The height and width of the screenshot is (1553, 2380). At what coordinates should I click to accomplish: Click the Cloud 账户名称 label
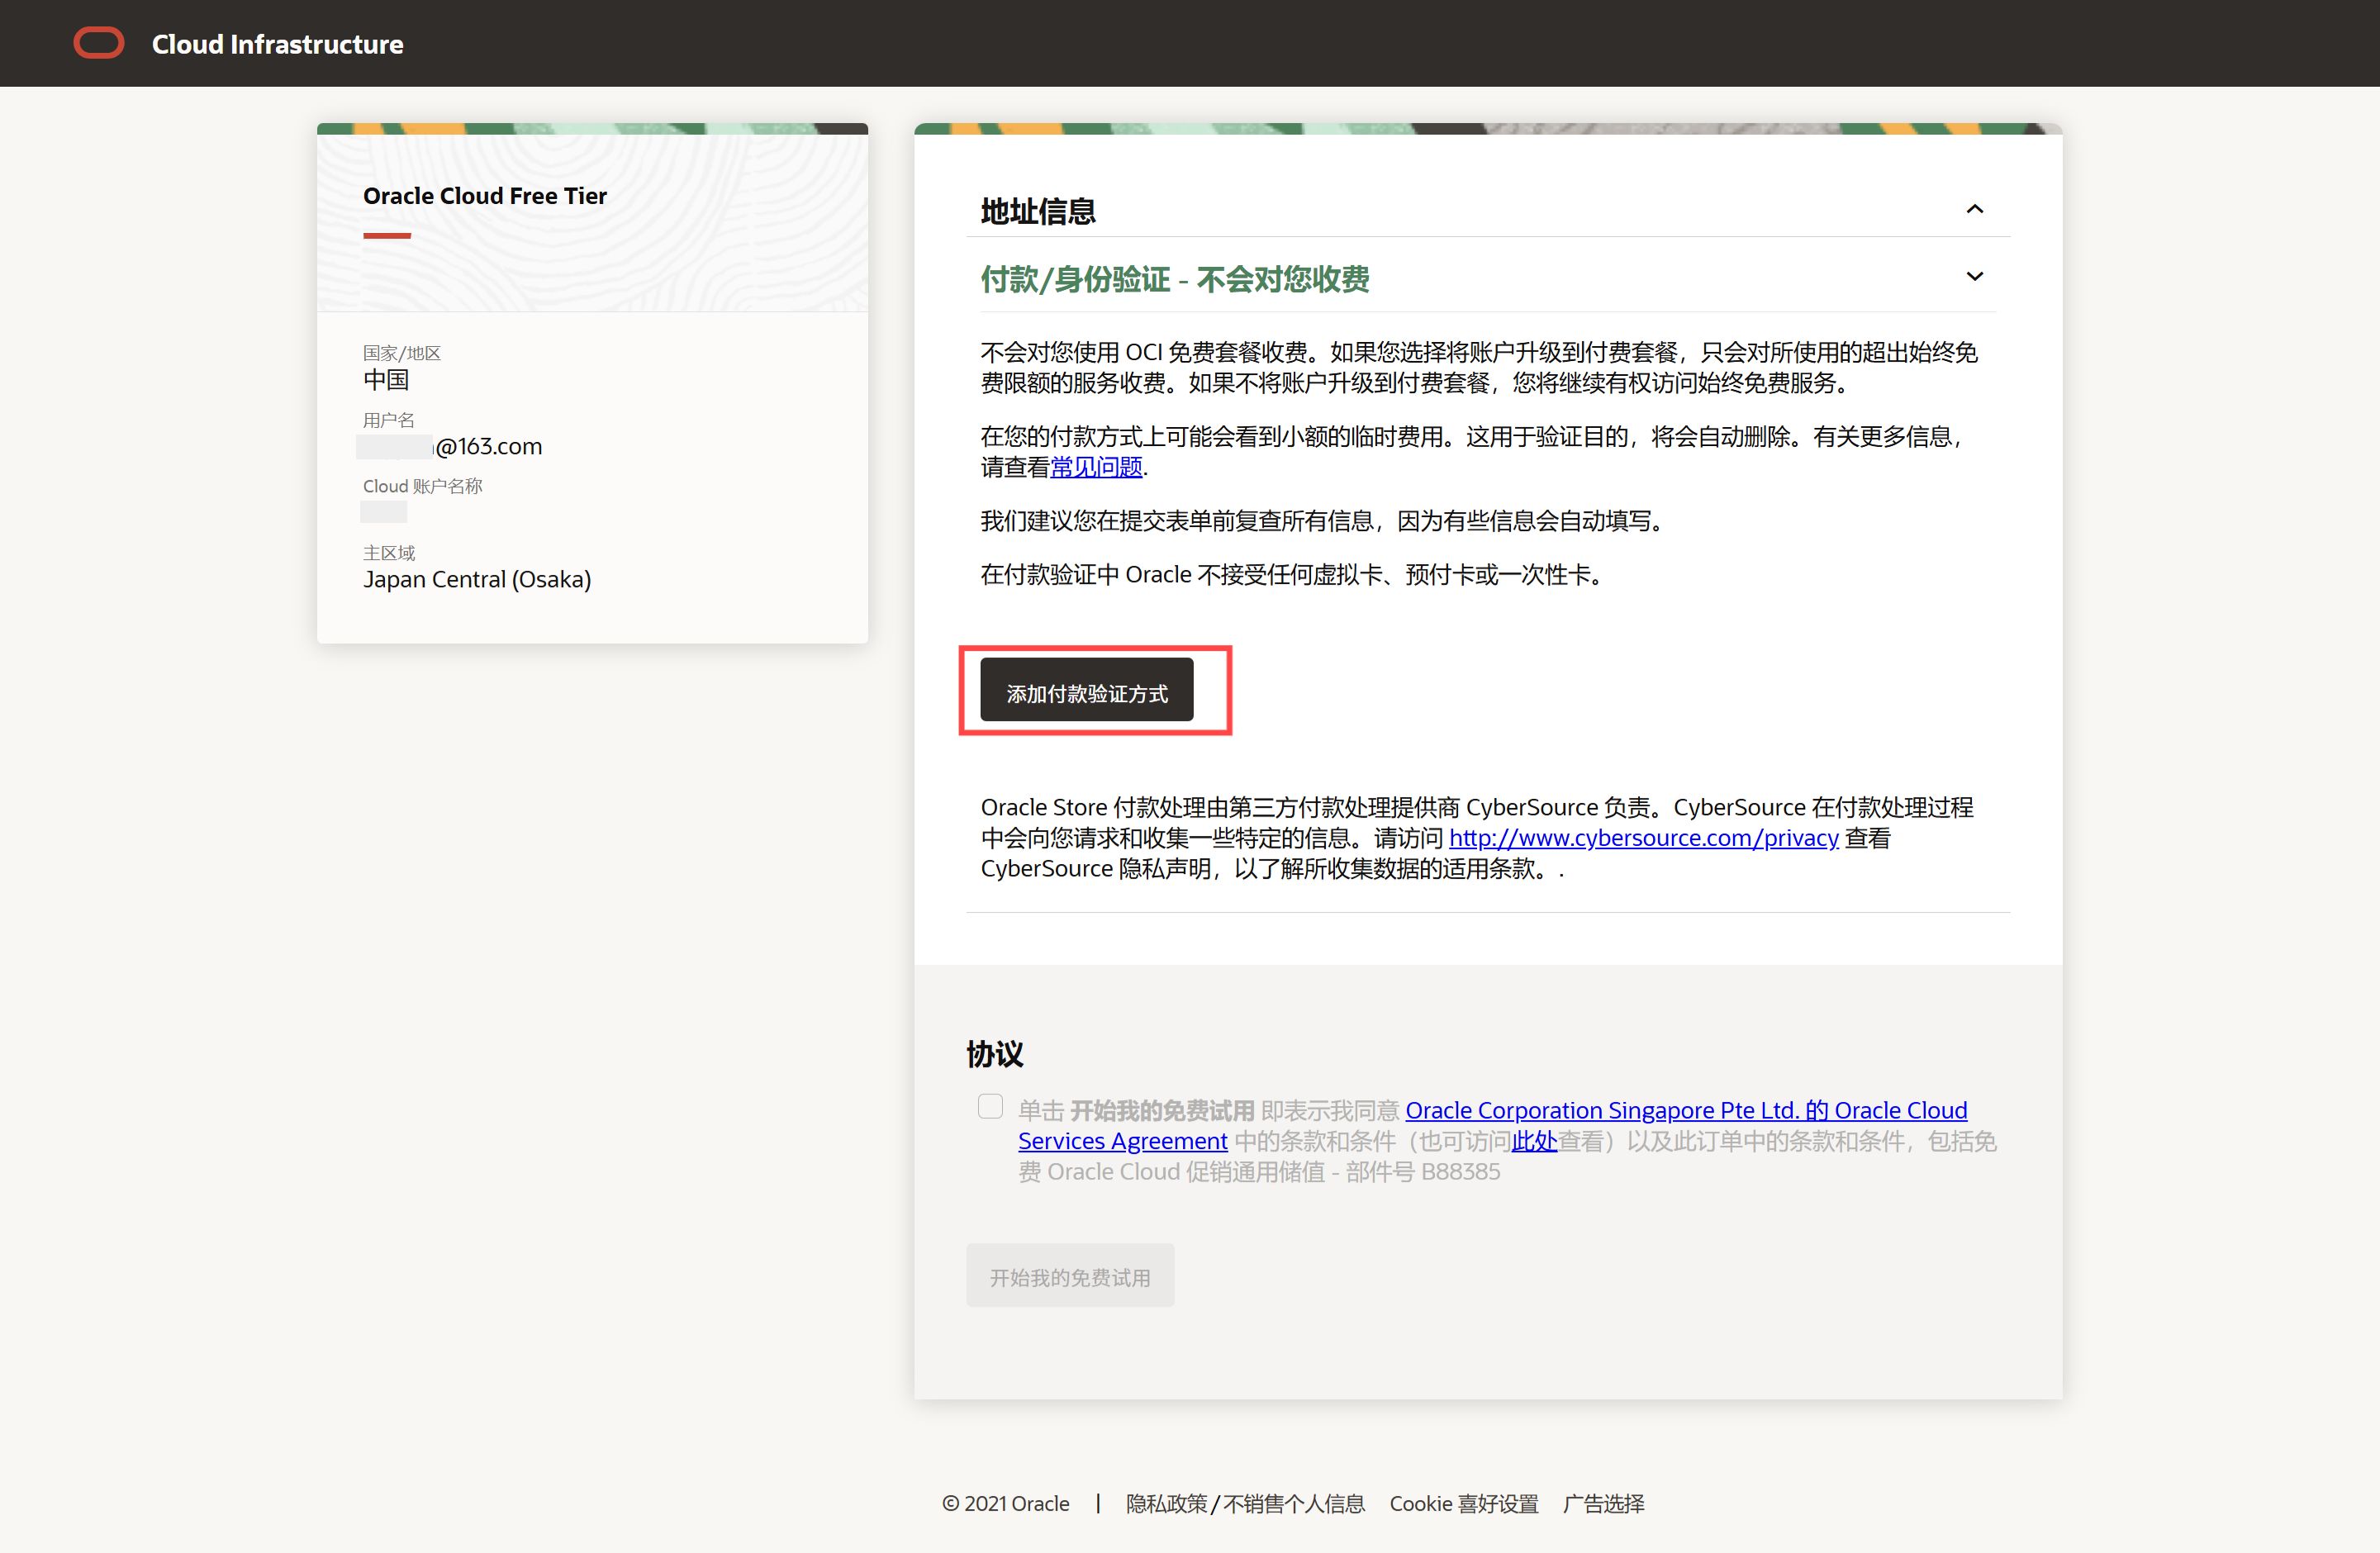[x=423, y=486]
